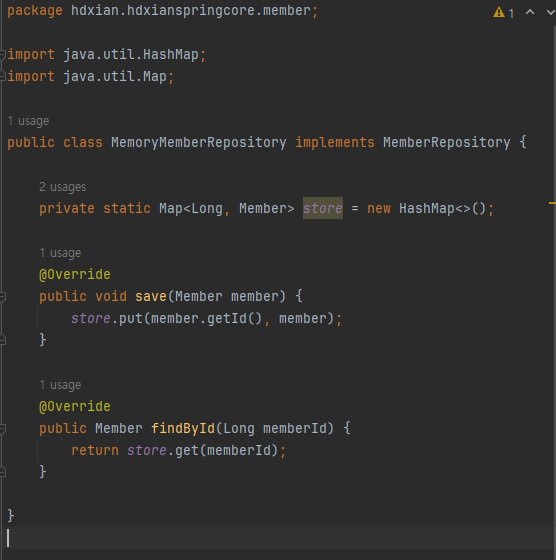Click the '1 usage' hint above findById method
This screenshot has width=556, height=560.
[x=60, y=385]
